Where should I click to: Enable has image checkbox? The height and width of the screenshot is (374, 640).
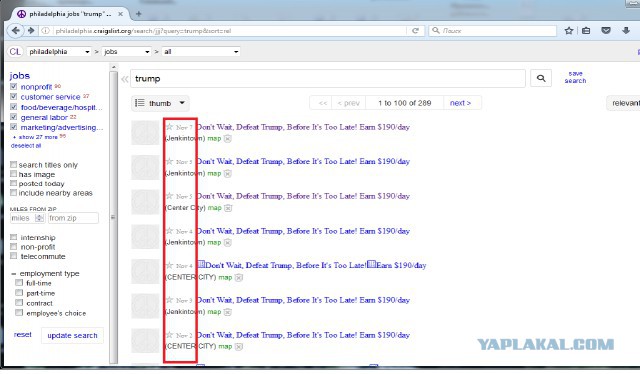click(x=13, y=174)
